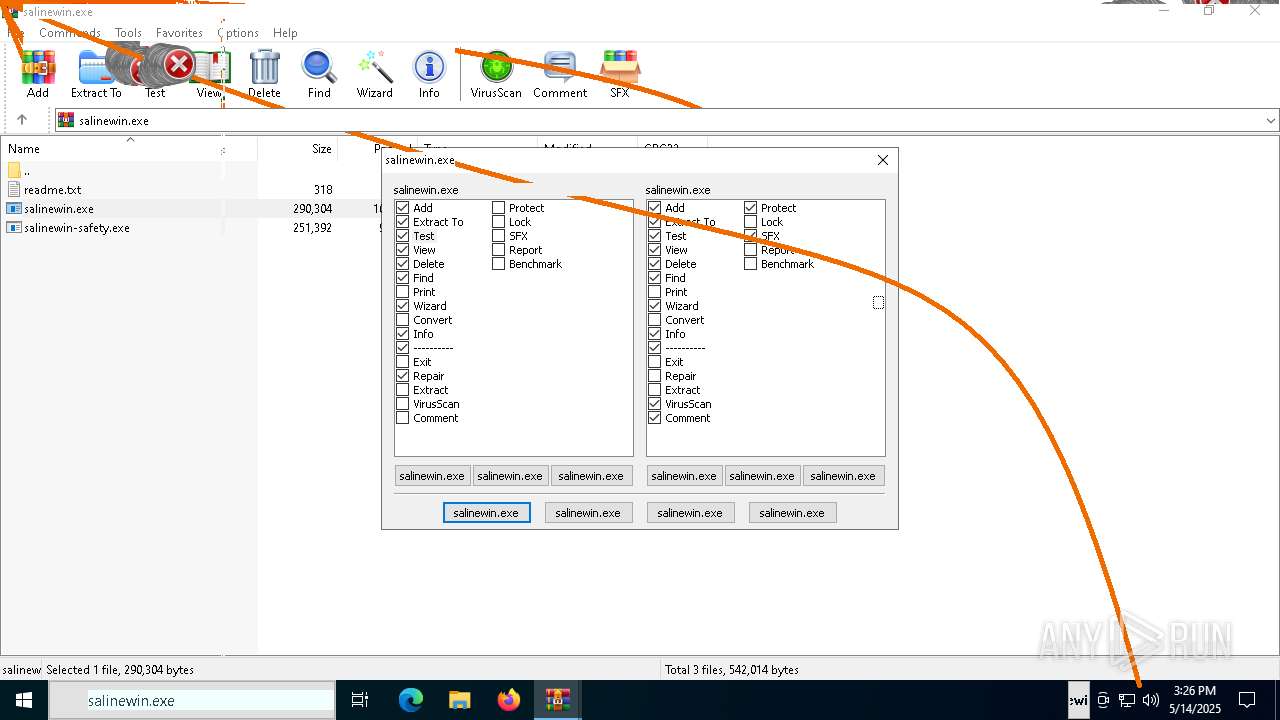Open Task View on the taskbar
Viewport: 1280px width, 720px height.
tap(360, 700)
